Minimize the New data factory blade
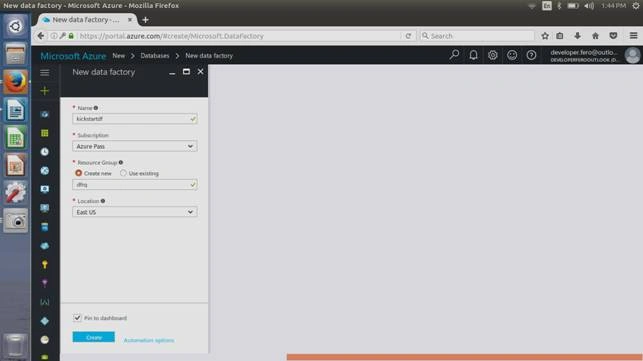The image size is (643, 361). (172, 72)
